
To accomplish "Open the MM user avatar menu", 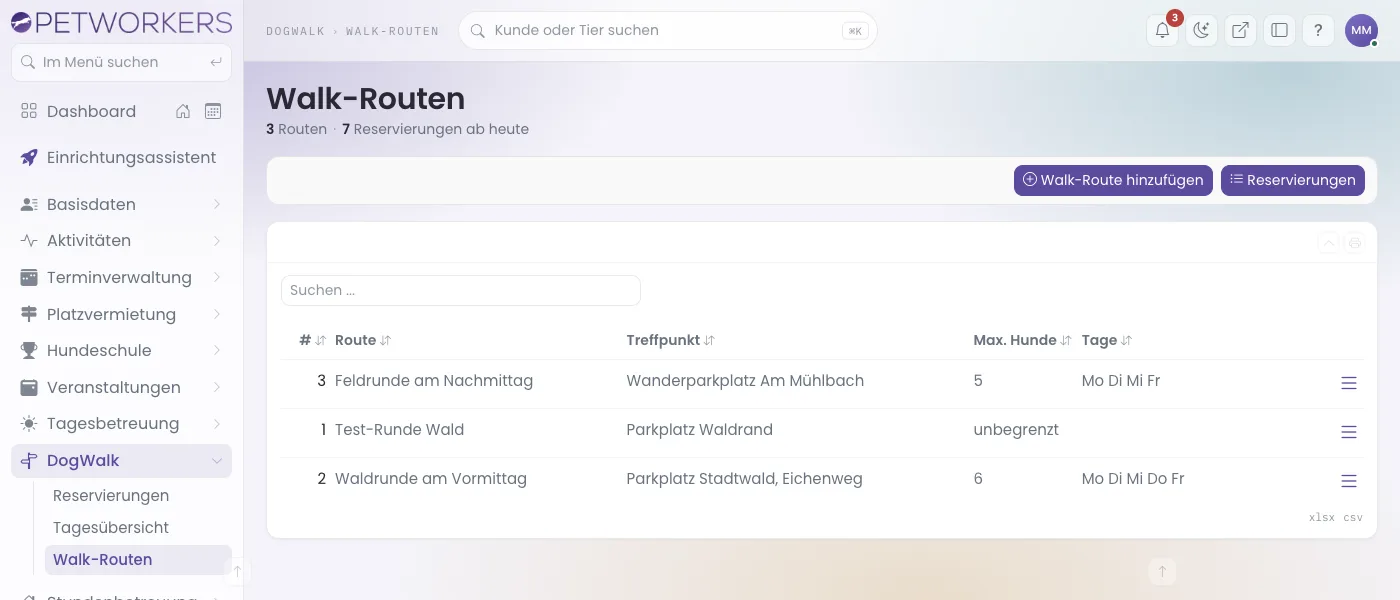I will 1361,30.
